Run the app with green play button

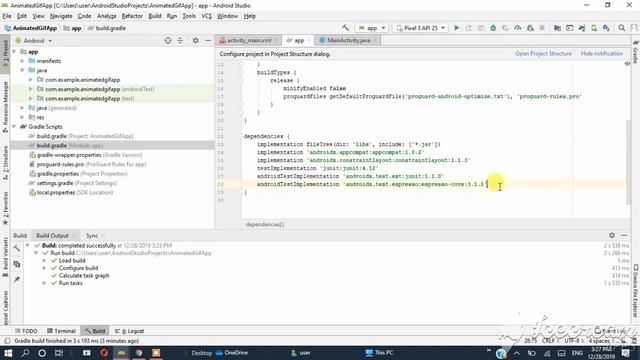457,28
